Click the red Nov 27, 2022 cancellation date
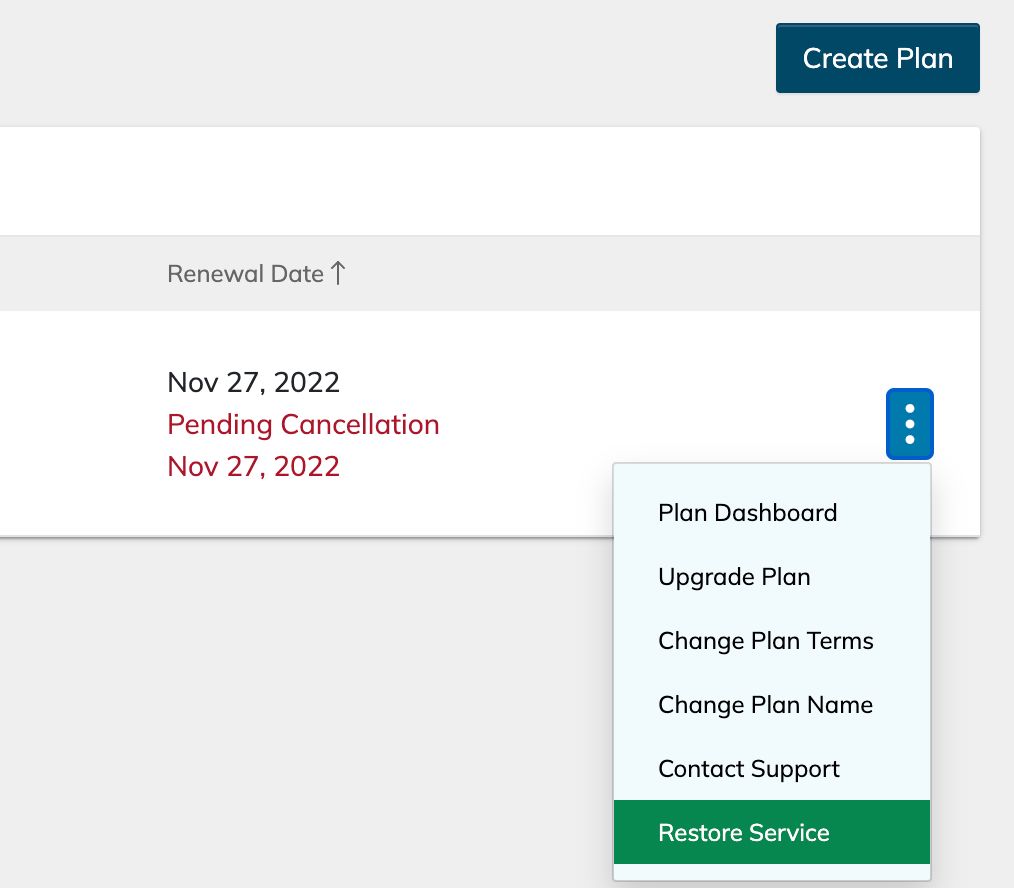 (x=253, y=466)
